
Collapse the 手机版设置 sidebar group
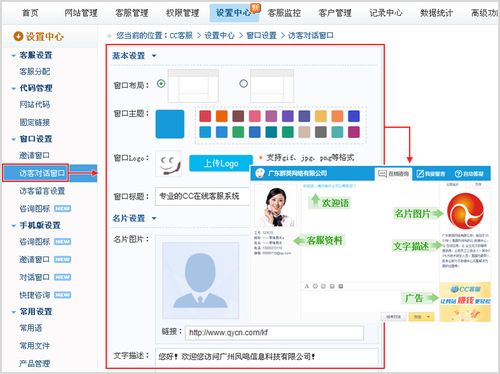coord(14,226)
